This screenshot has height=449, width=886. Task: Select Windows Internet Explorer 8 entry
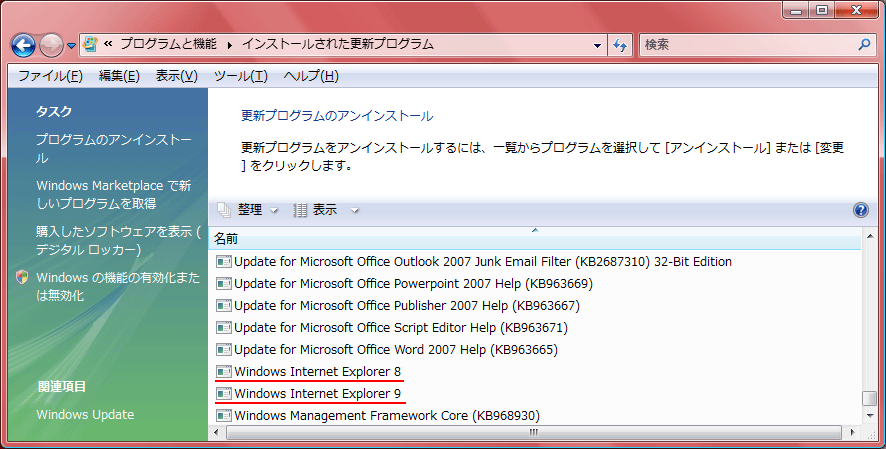tap(309, 372)
